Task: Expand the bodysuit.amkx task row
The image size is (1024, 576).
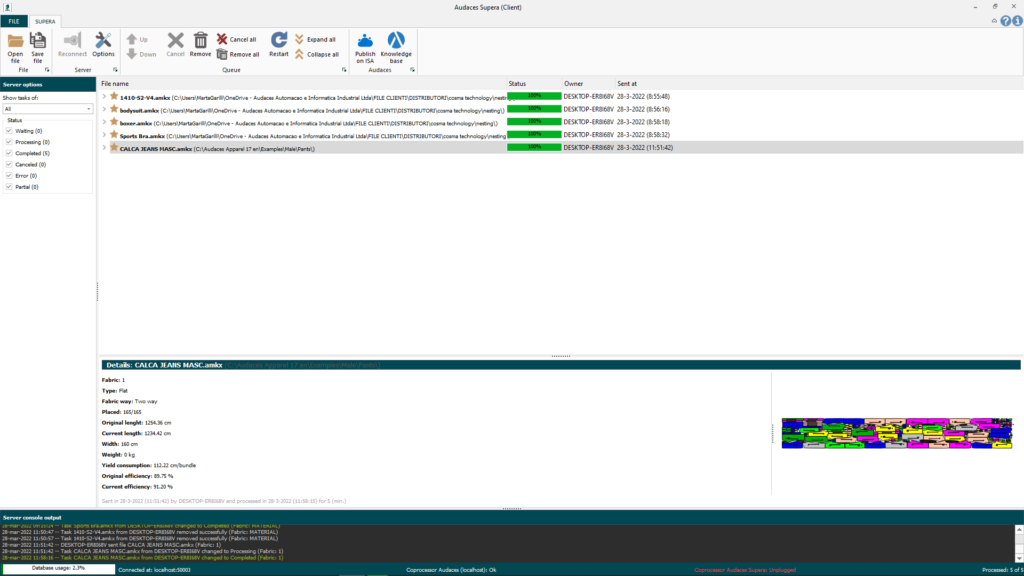Action: [x=104, y=110]
